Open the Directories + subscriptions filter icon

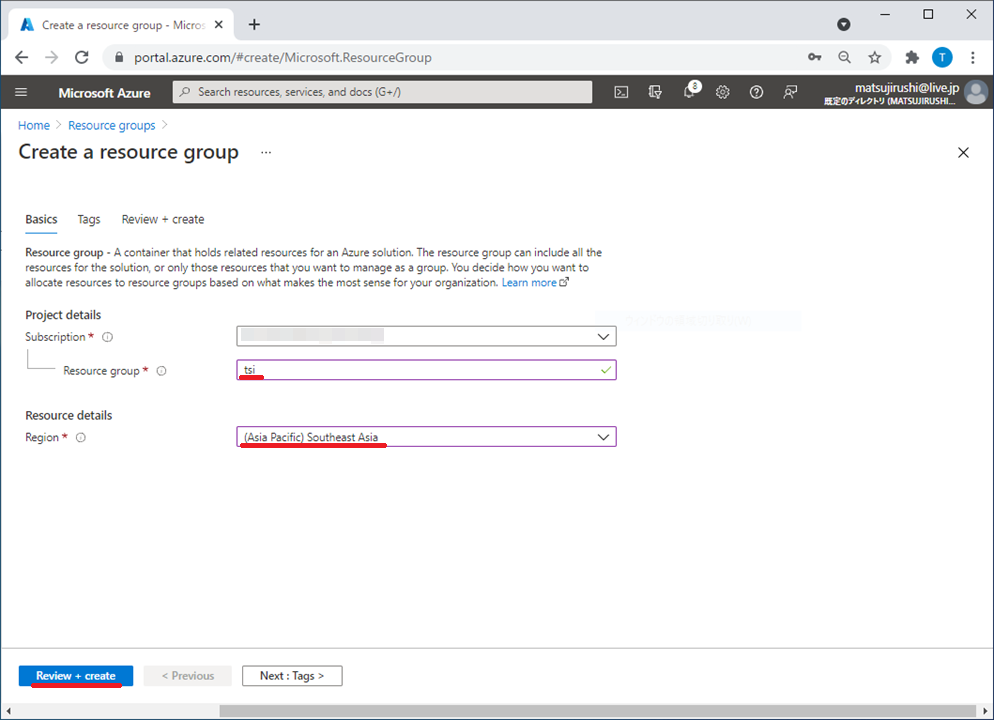[655, 92]
